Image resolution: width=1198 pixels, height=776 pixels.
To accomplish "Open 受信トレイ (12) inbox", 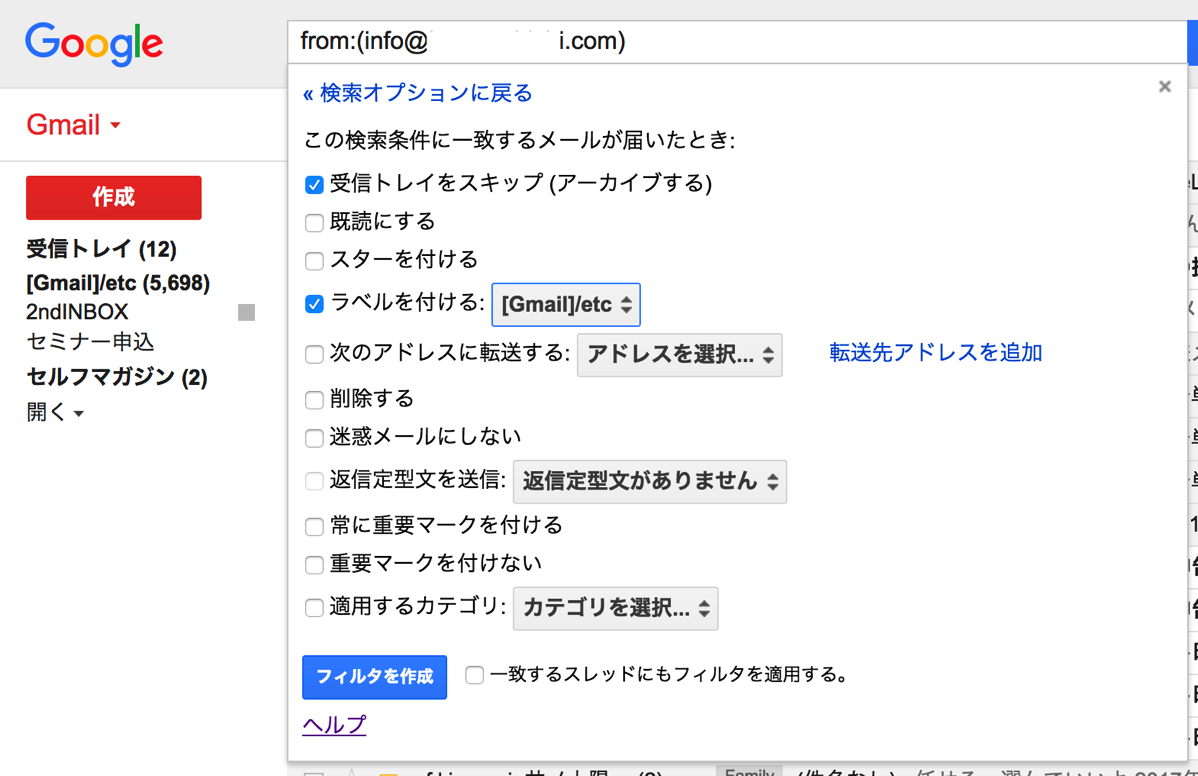I will coord(101,249).
